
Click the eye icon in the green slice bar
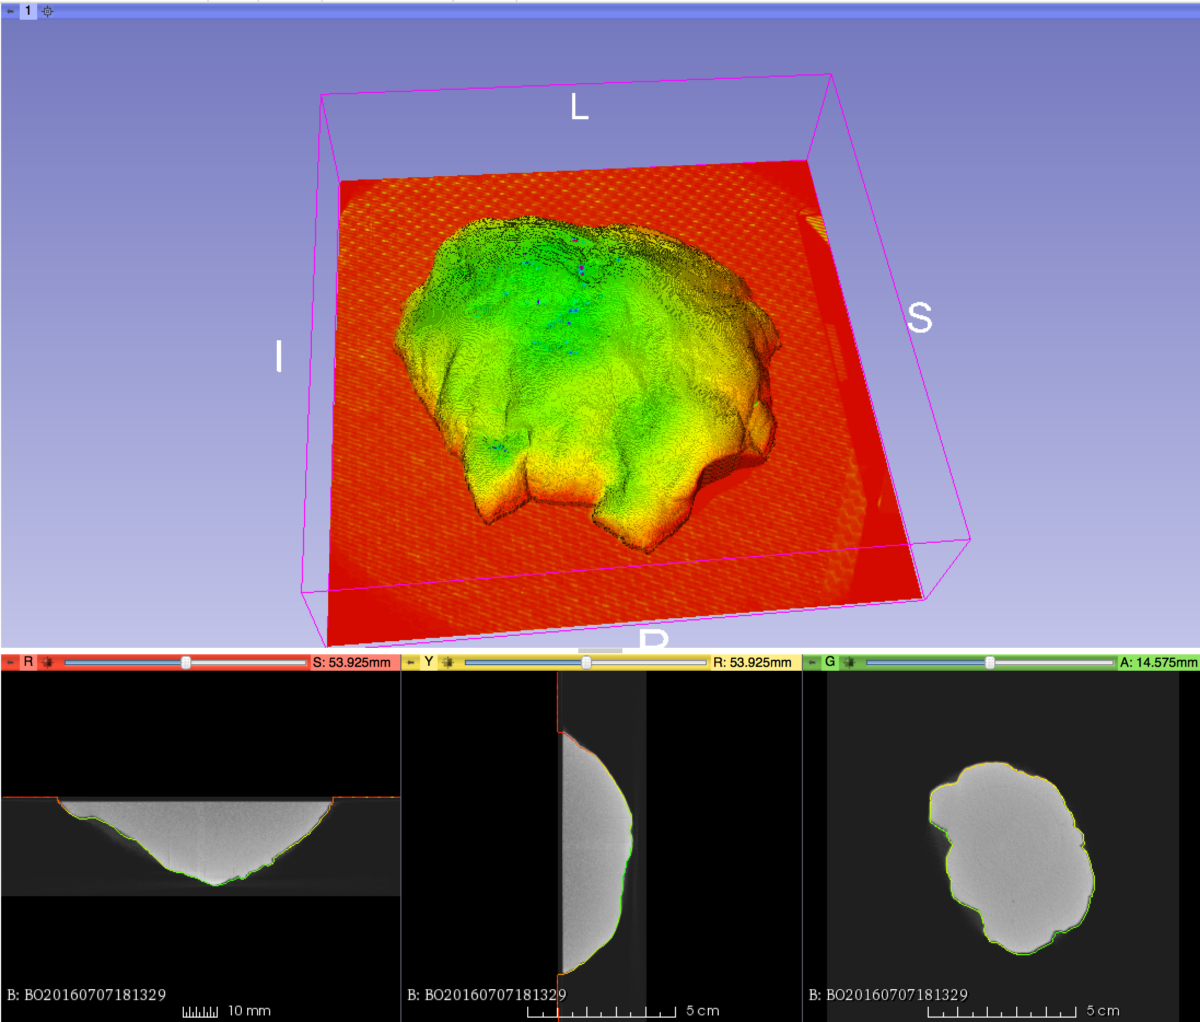849,662
